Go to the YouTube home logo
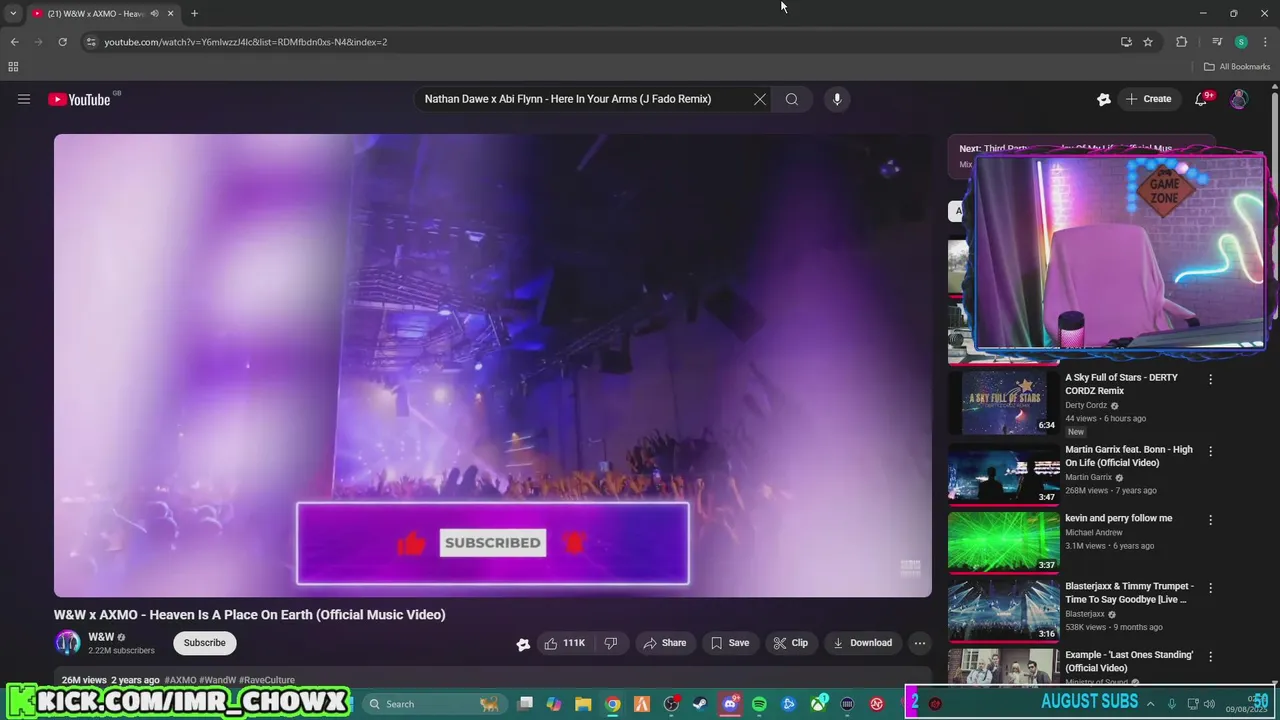Screen dimensions: 1280x720 79,99
